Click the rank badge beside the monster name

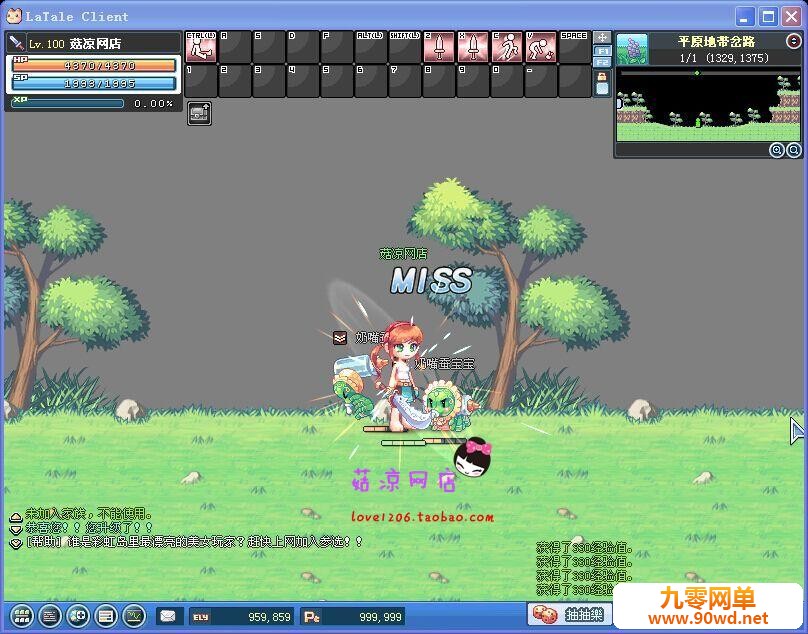(340, 338)
